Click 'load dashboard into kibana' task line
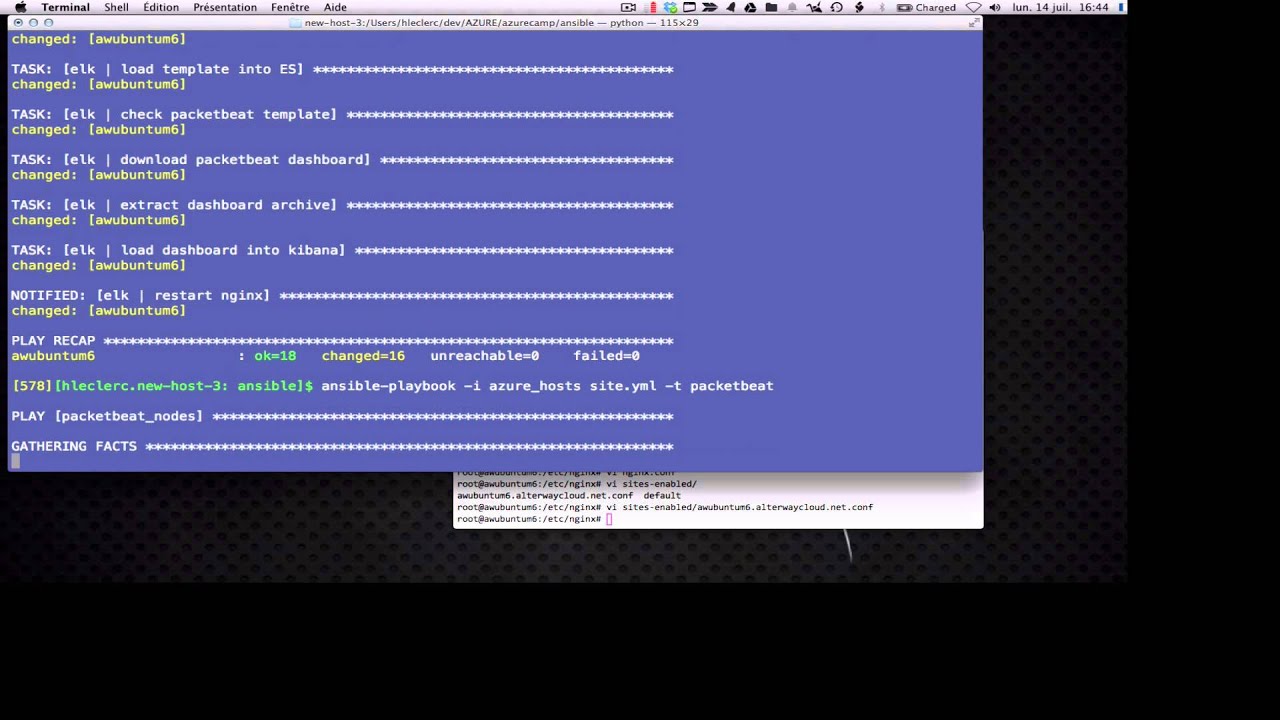Screen dimensions: 1280x720 coord(342,250)
